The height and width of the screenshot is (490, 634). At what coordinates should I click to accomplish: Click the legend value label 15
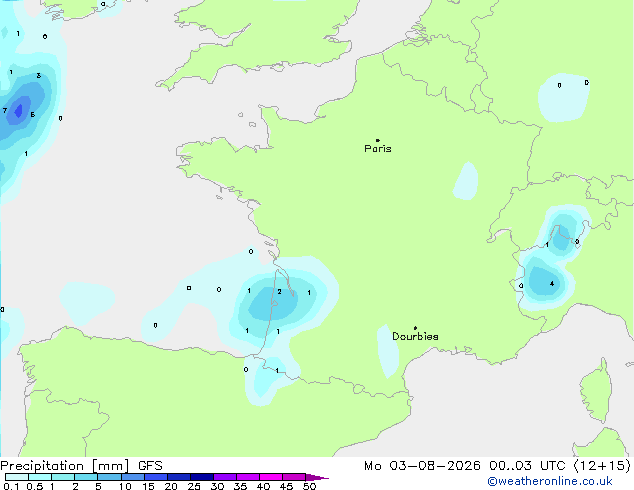pyautogui.click(x=148, y=486)
